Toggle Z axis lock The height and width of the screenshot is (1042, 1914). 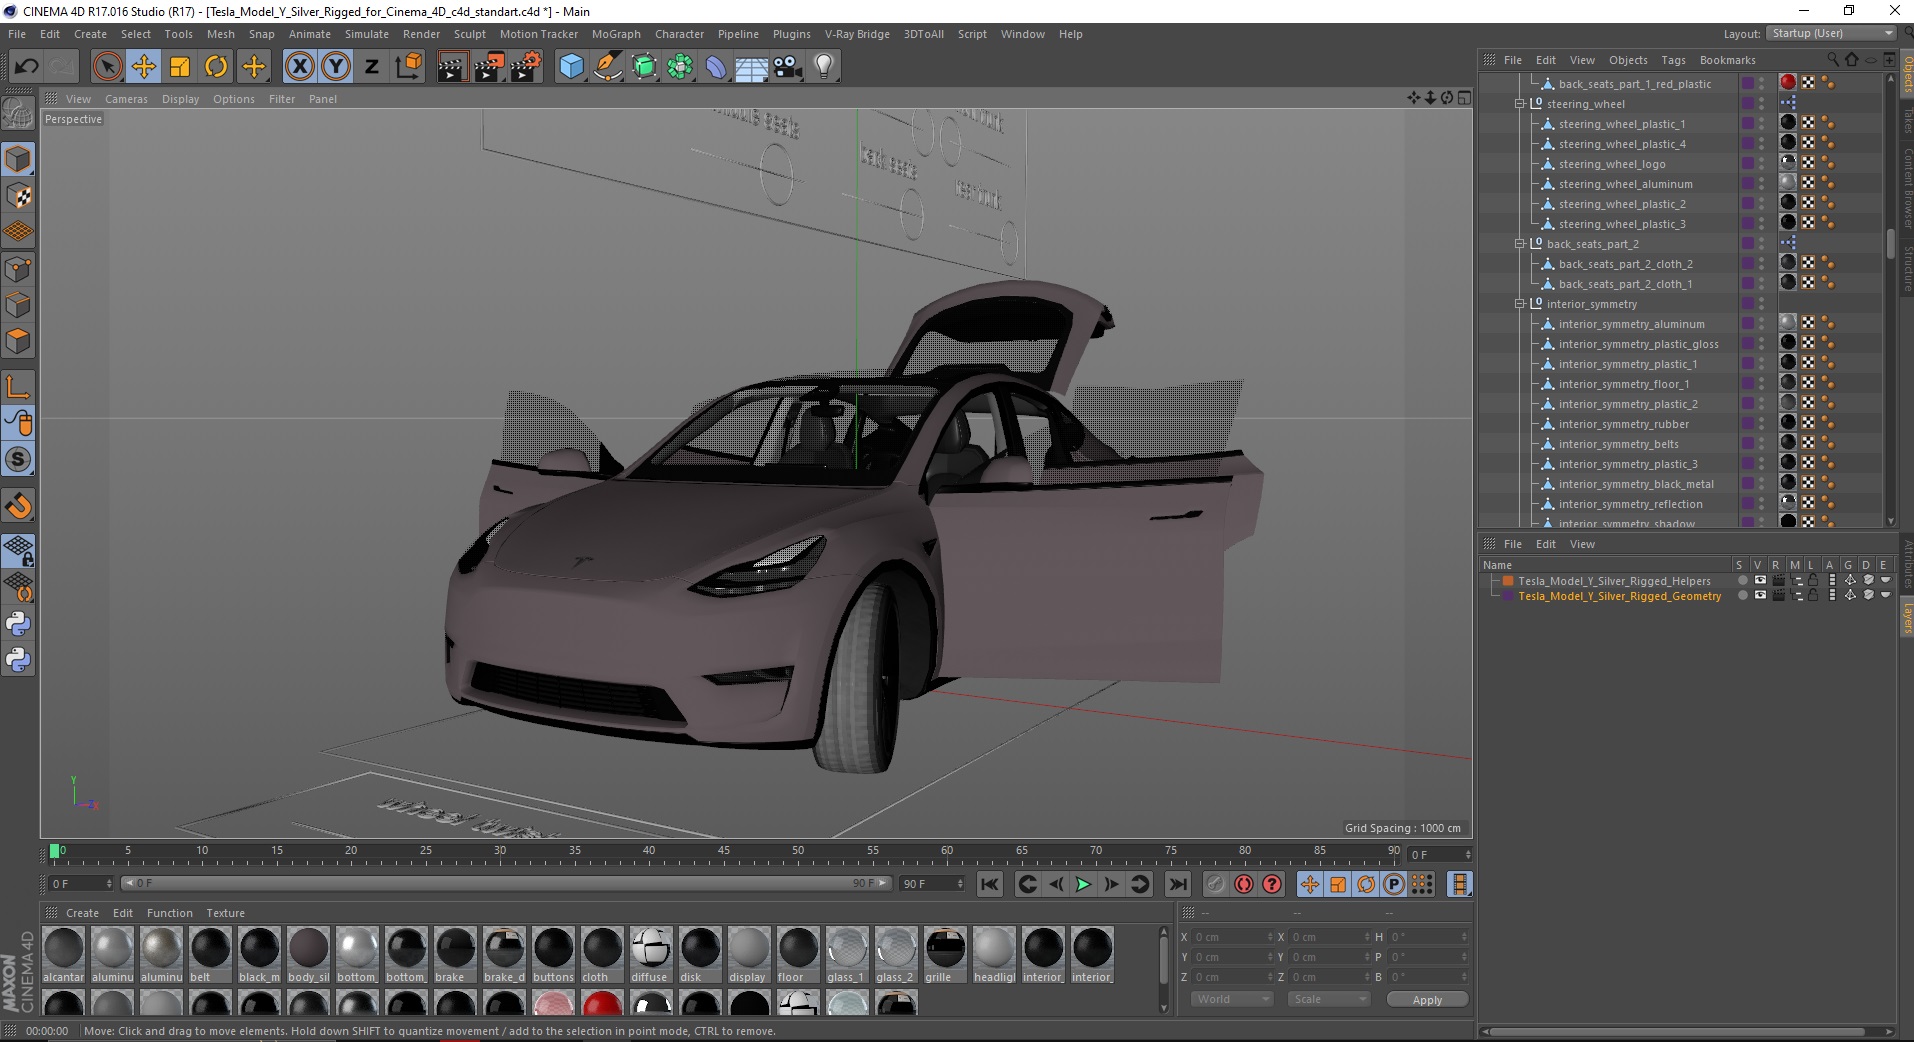pyautogui.click(x=372, y=66)
